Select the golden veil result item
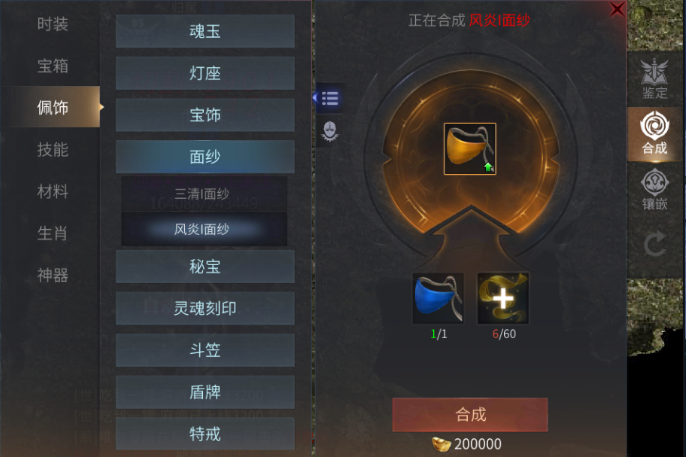The height and width of the screenshot is (457, 686). pyautogui.click(x=470, y=149)
